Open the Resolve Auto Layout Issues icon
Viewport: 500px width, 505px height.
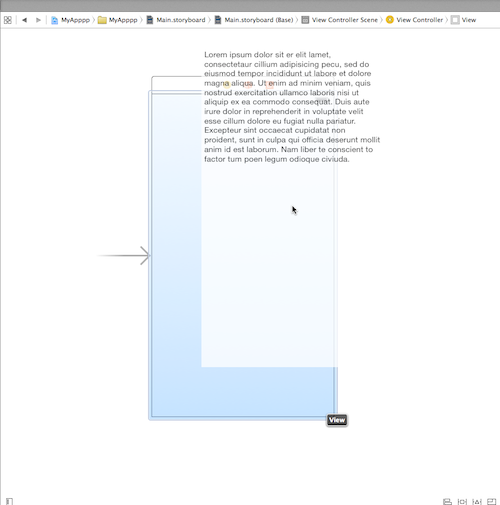point(477,501)
